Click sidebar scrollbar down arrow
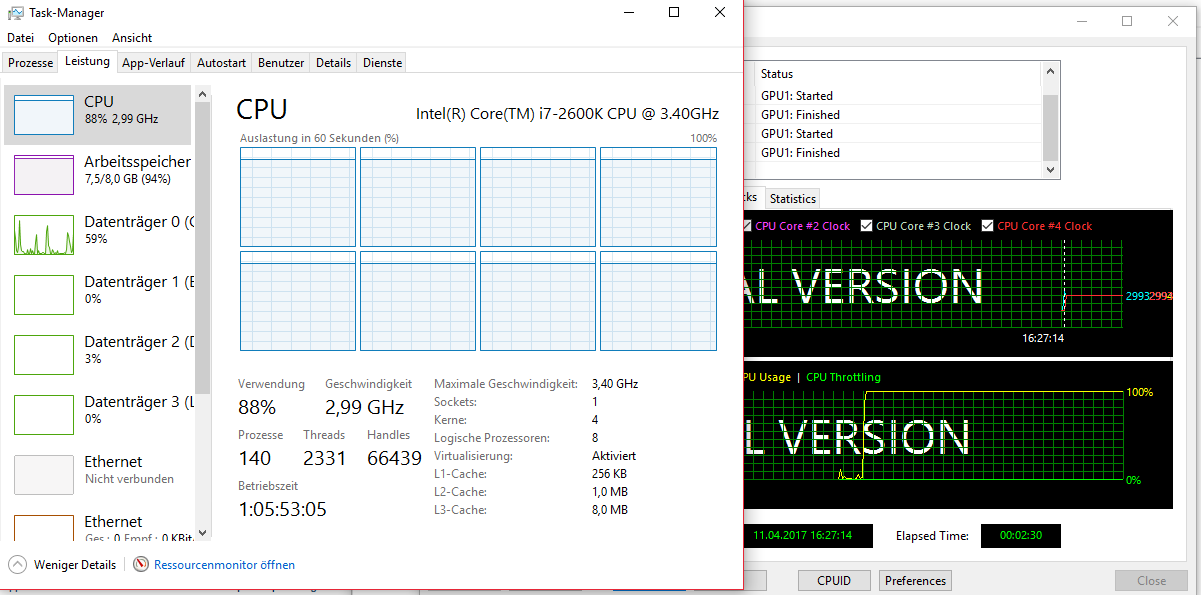Viewport: 1201px width, 595px height. point(202,533)
